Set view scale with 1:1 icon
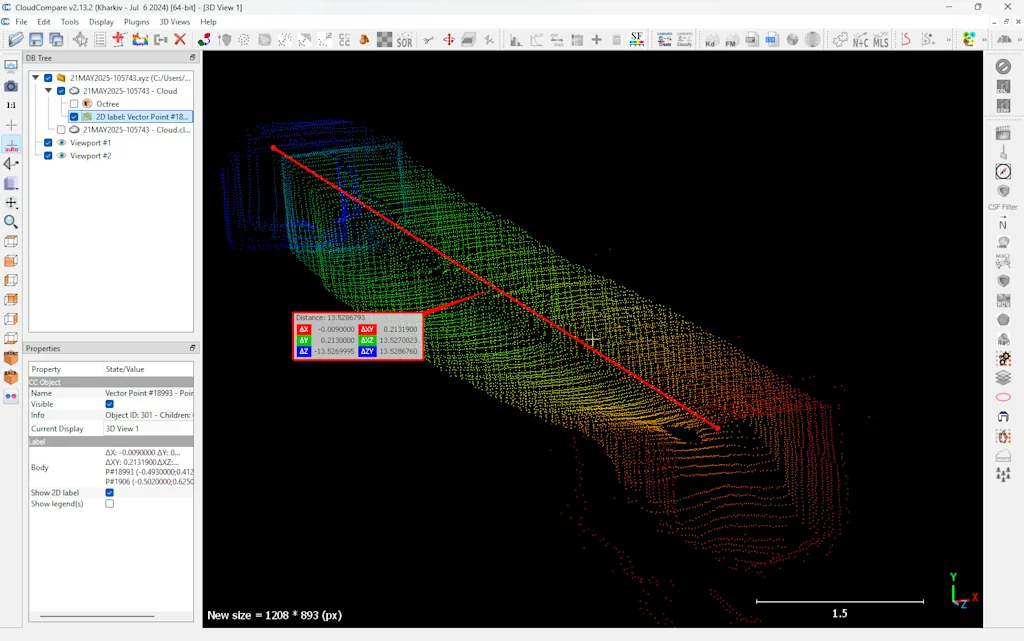Viewport: 1024px width, 641px height. 11,105
